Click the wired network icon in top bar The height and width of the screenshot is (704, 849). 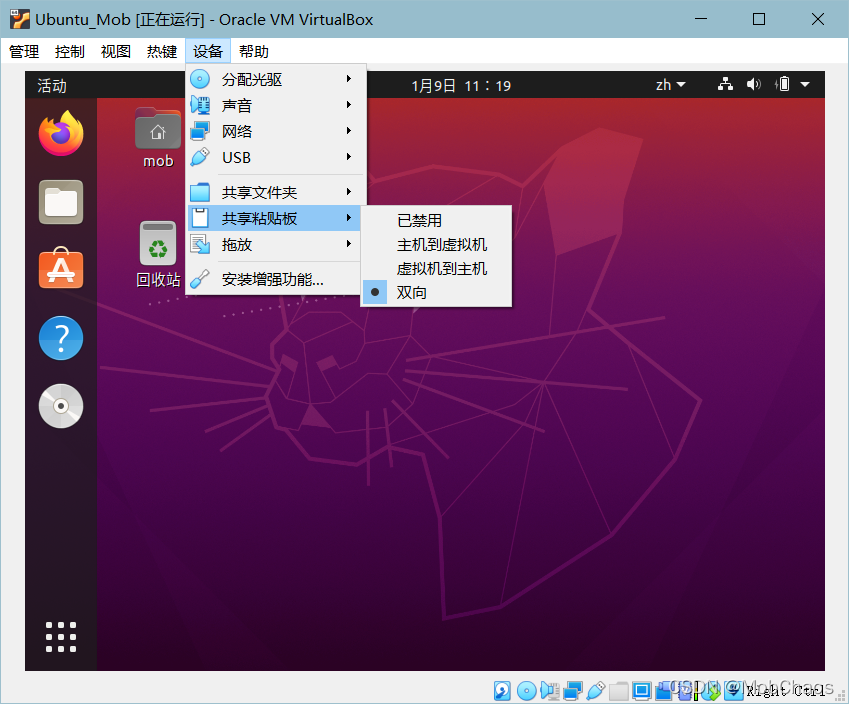point(726,84)
